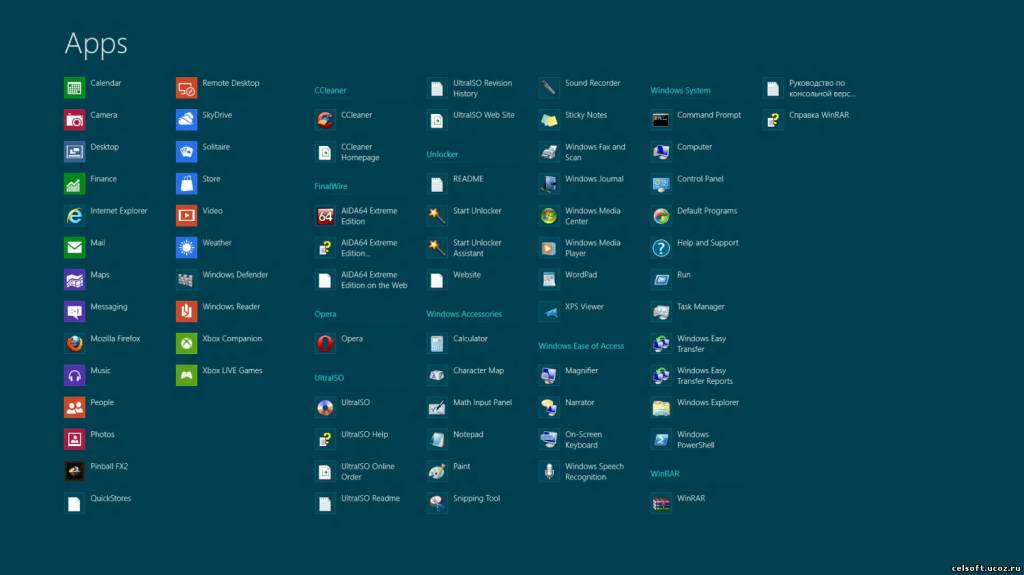Open the Weather app icon
The image size is (1024, 575).
coord(186,248)
